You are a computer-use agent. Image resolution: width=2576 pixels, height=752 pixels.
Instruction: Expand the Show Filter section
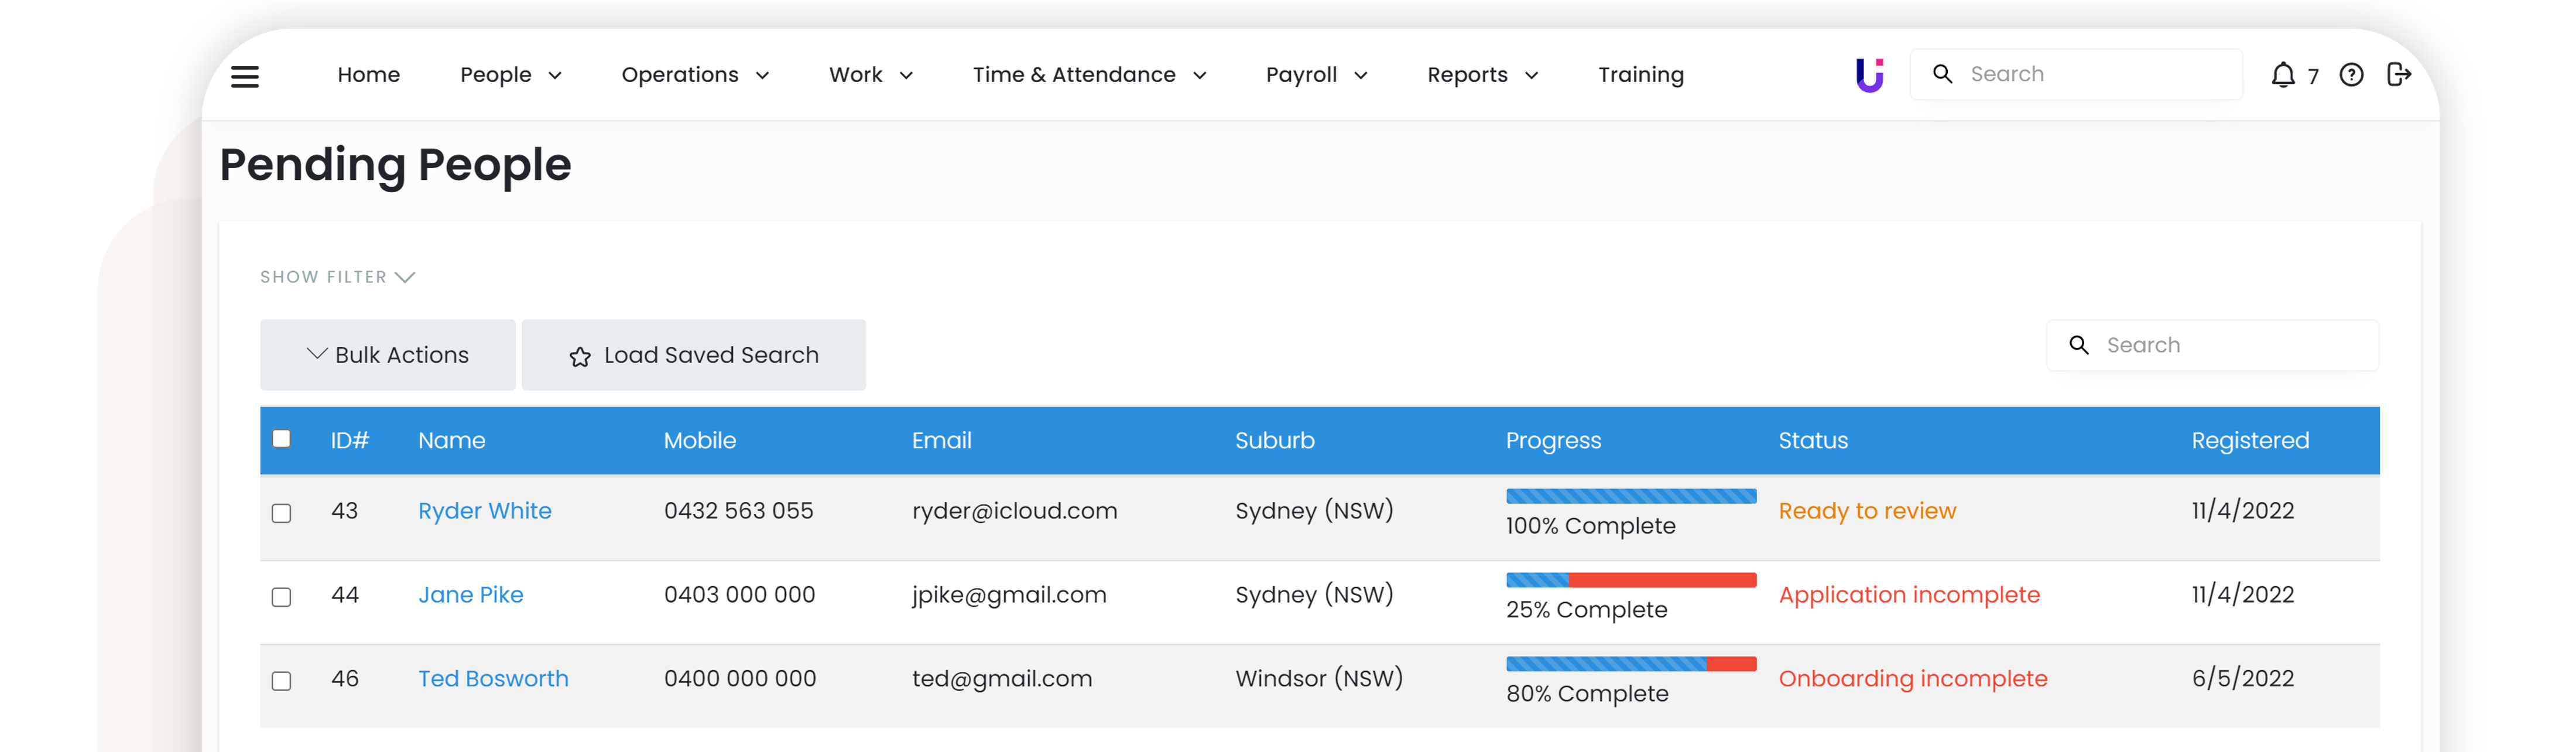click(x=337, y=277)
